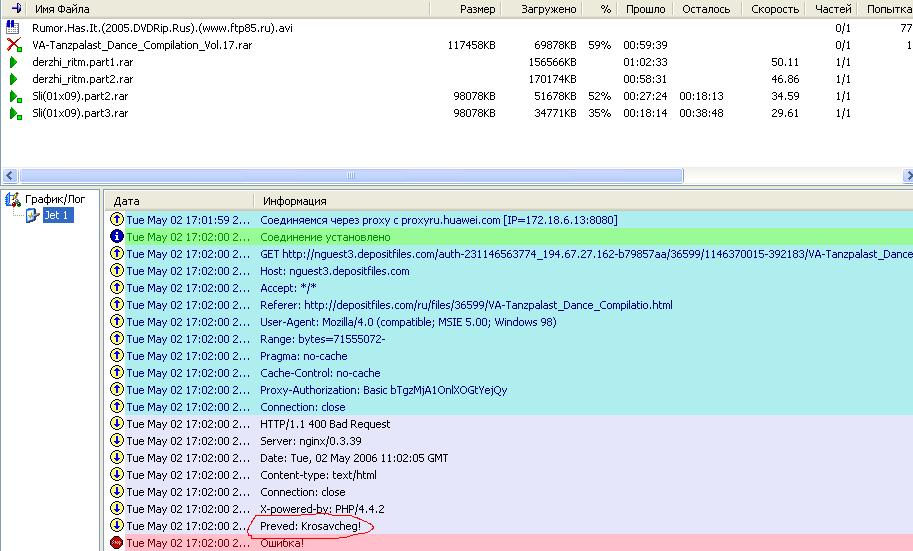Sort files by the Имя Файла column
Image resolution: width=913 pixels, height=551 pixels.
(62, 9)
